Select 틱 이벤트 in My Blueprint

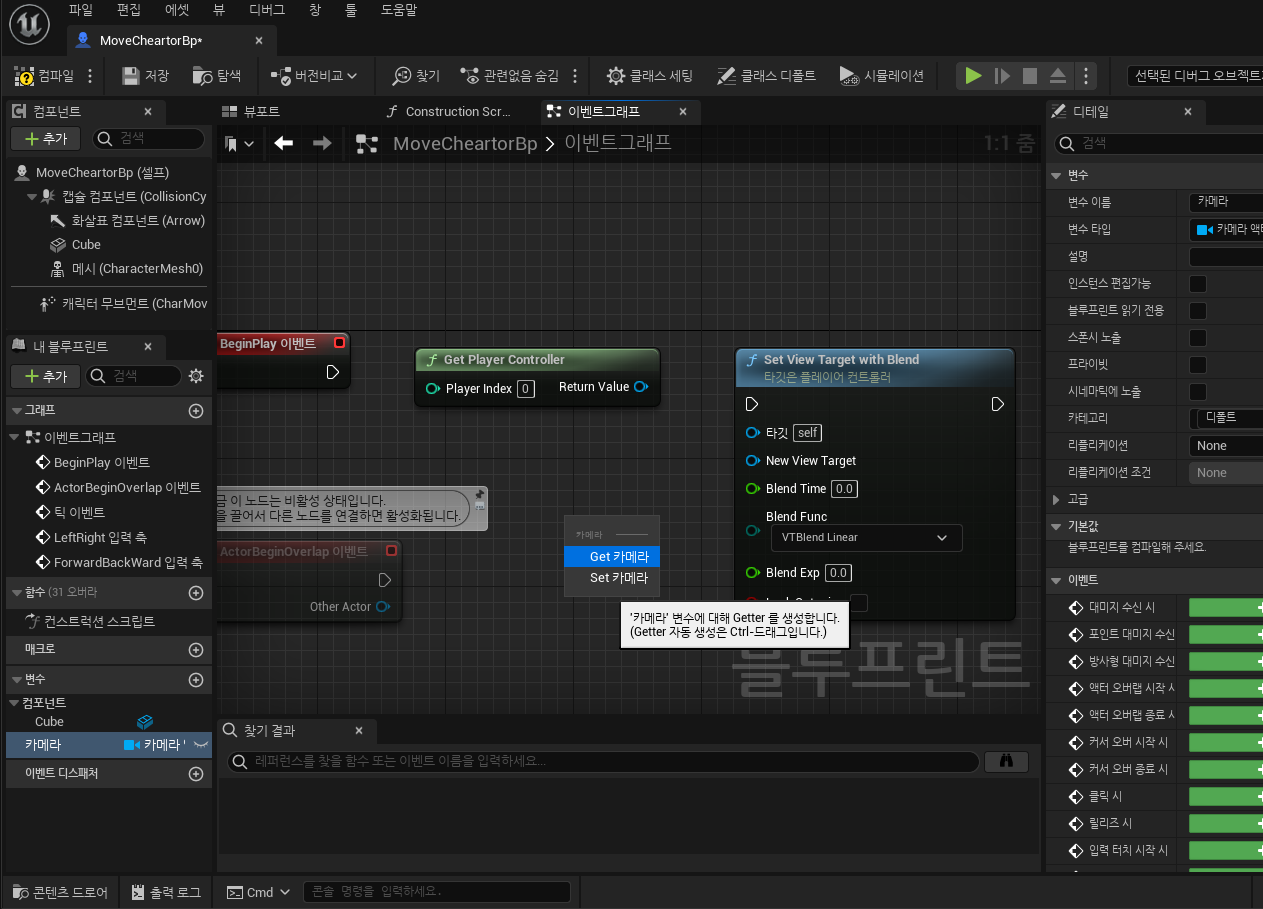click(79, 512)
